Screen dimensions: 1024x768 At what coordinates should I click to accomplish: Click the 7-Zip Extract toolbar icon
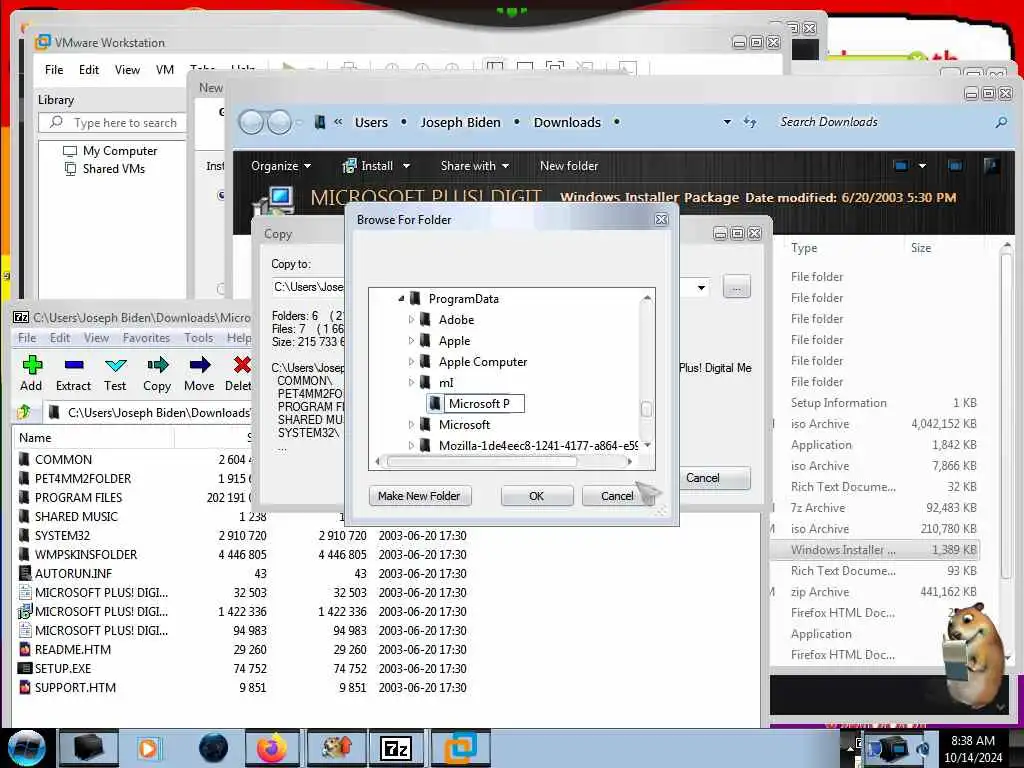[74, 365]
